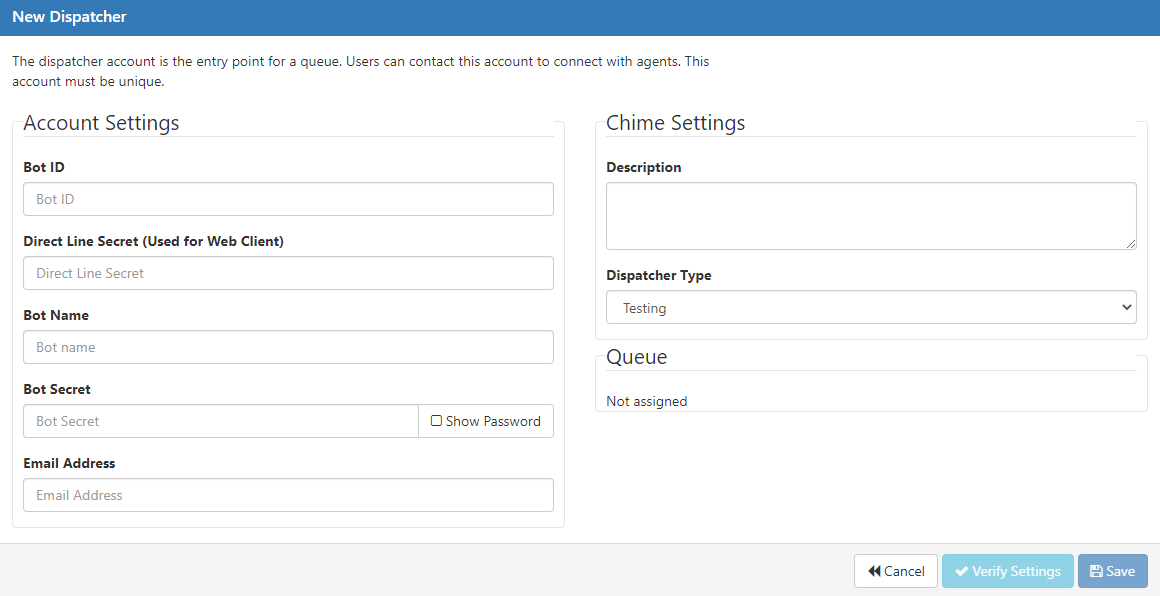Click inside the Description textarea
This screenshot has height=596, width=1160.
click(x=871, y=216)
